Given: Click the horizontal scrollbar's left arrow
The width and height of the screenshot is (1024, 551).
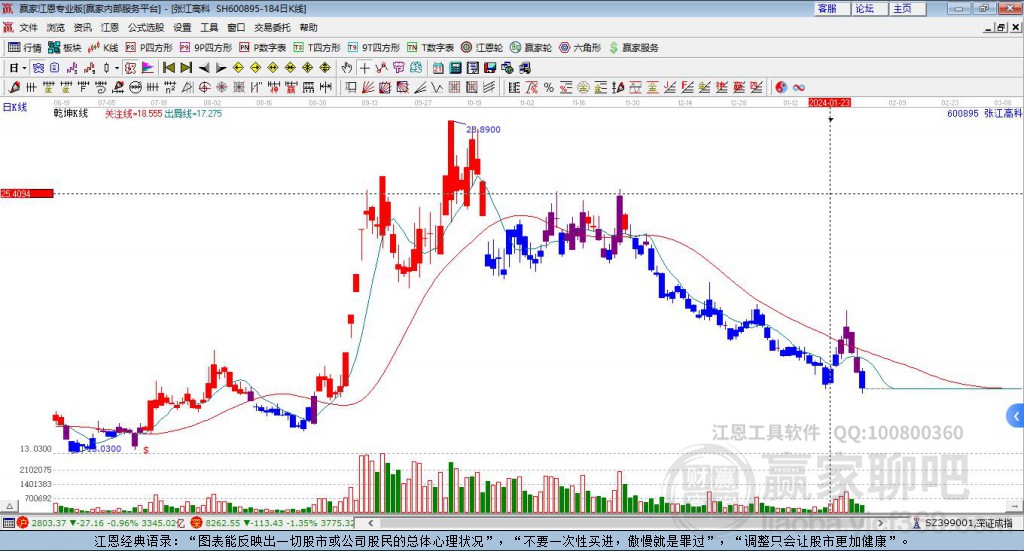Looking at the screenshot, I should coord(370,522).
